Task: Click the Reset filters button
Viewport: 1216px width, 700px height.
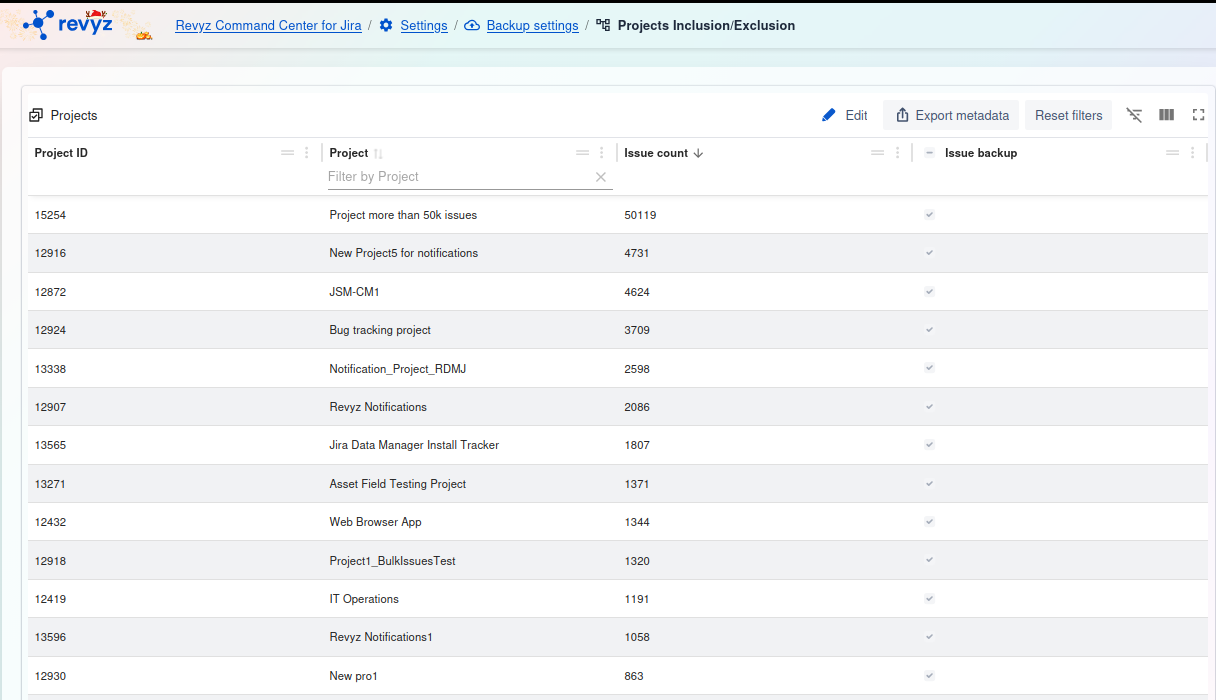Action: tap(1068, 115)
